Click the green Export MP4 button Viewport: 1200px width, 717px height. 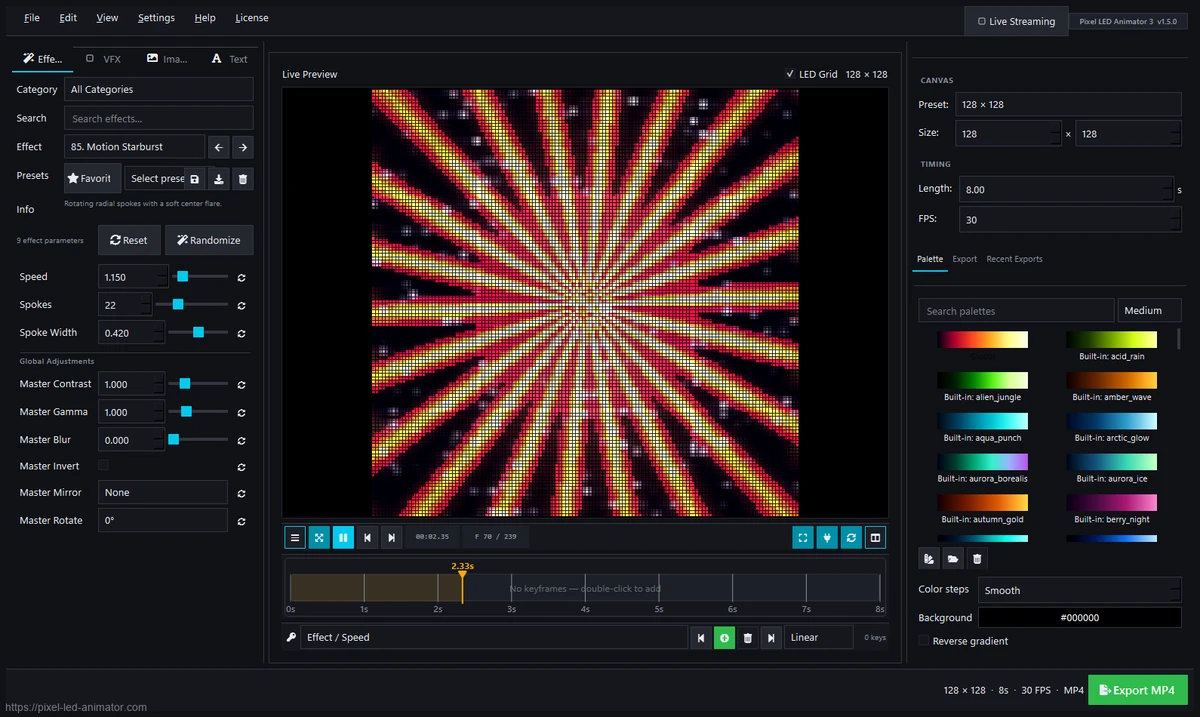(x=1138, y=690)
